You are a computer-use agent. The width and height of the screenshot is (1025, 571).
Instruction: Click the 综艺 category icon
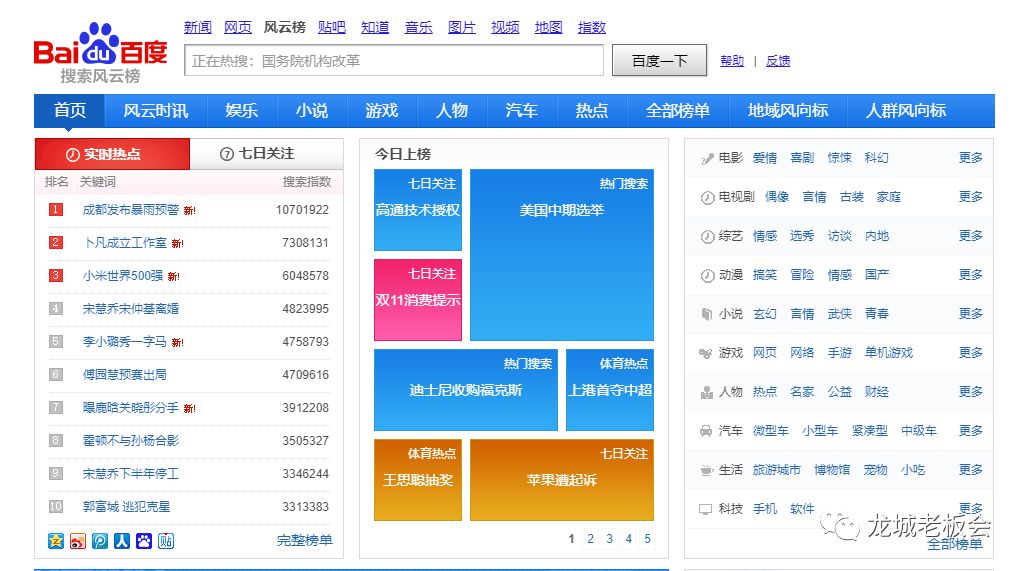[x=707, y=237]
